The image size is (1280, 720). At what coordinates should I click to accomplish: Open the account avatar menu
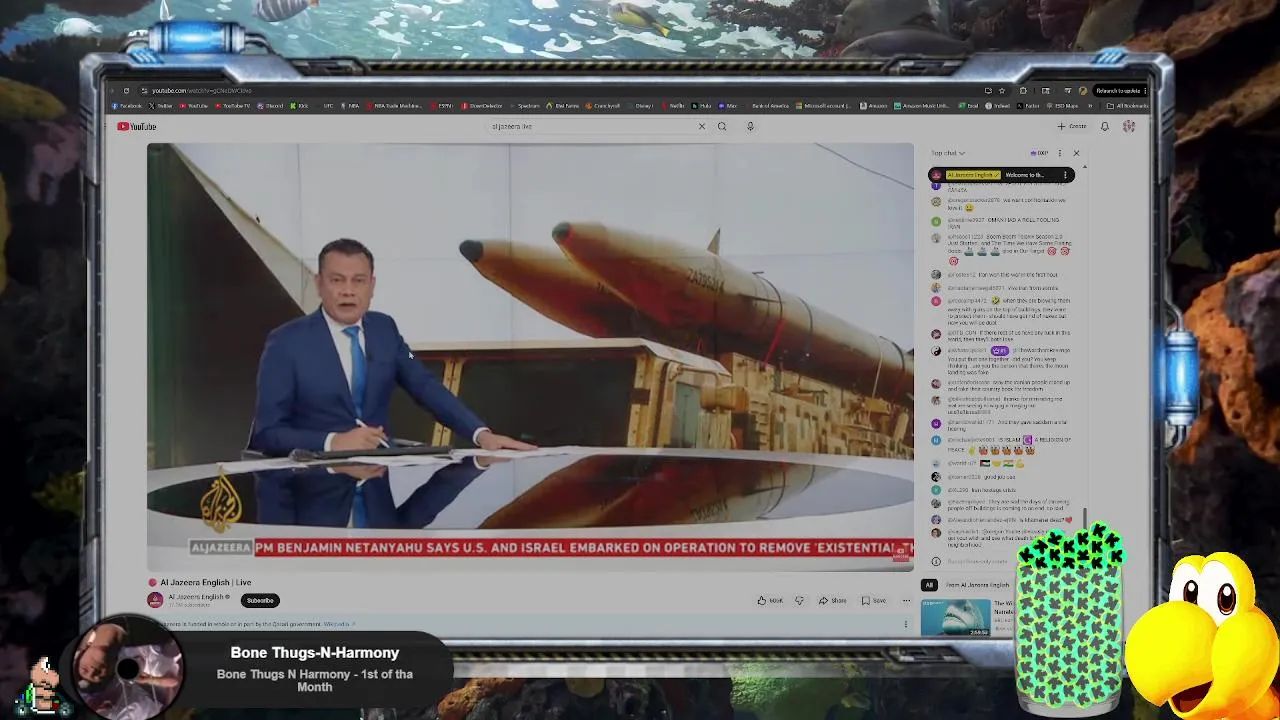[x=1129, y=126]
